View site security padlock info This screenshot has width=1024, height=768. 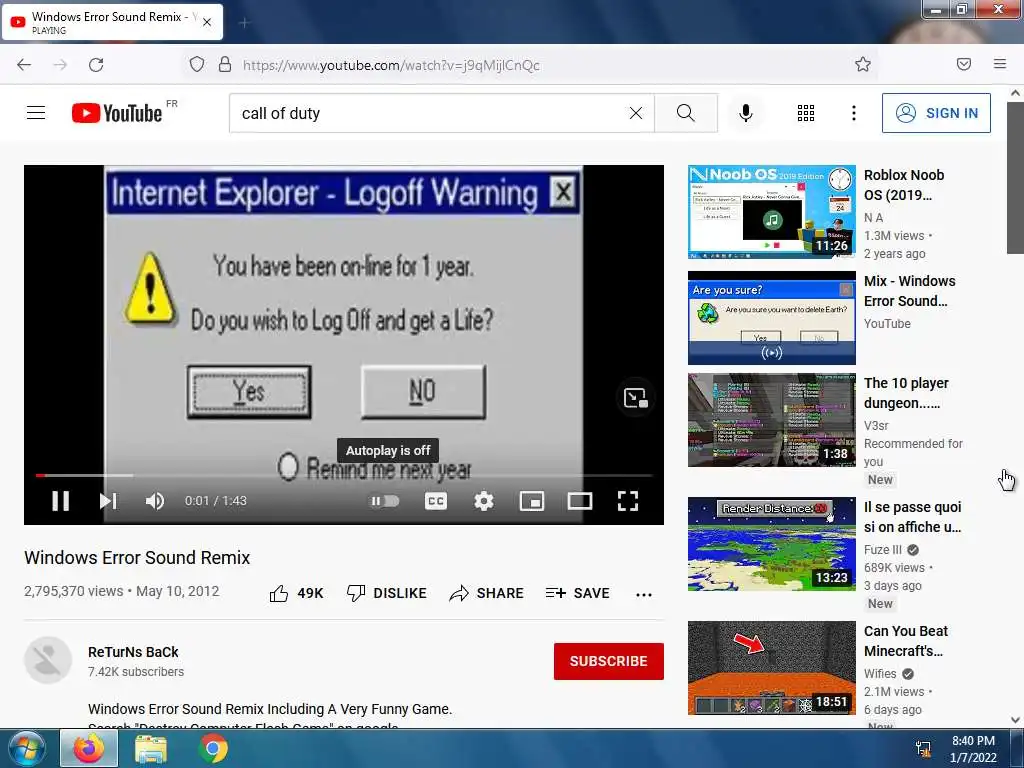point(225,64)
